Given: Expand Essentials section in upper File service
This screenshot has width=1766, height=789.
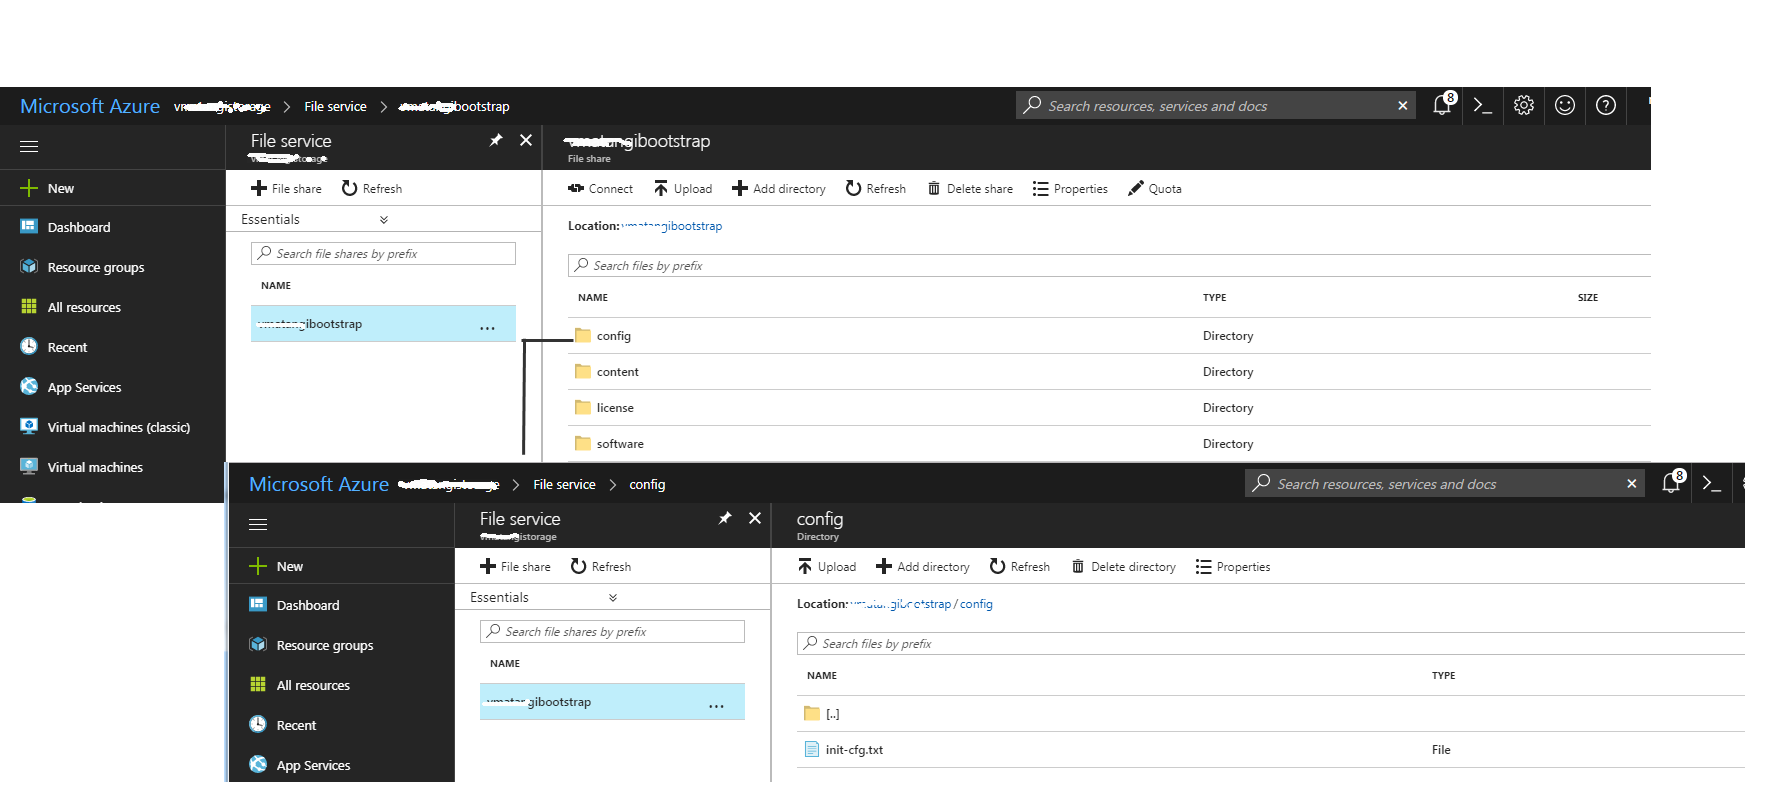Looking at the screenshot, I should (384, 220).
